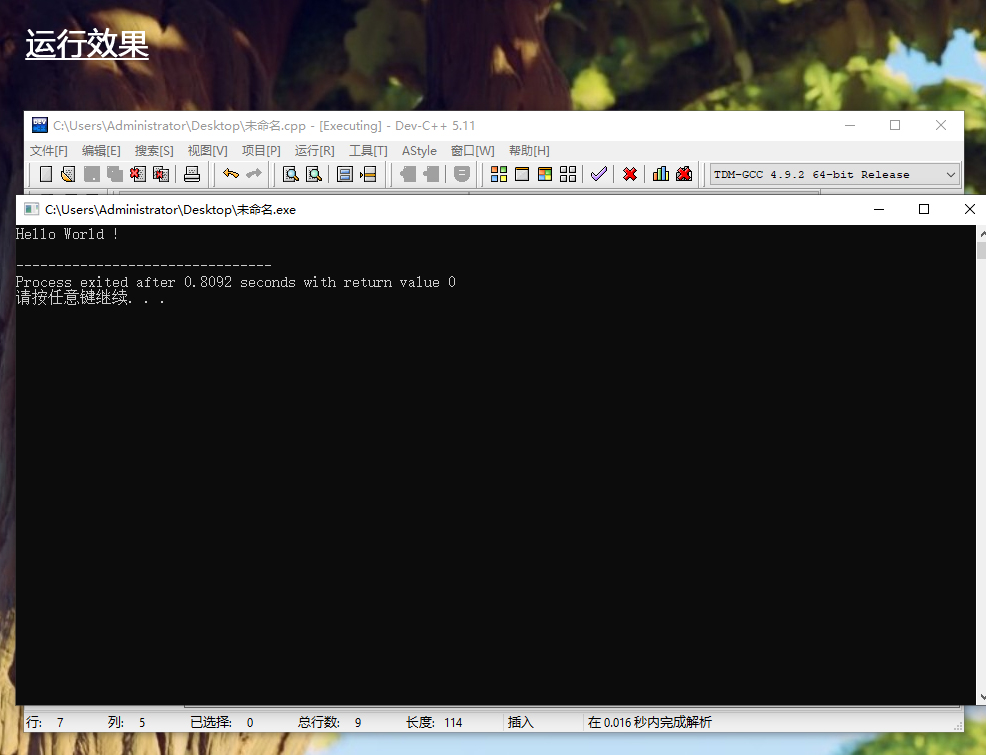Open the AStyle menu
Screen dimensions: 986x755
coord(419,151)
